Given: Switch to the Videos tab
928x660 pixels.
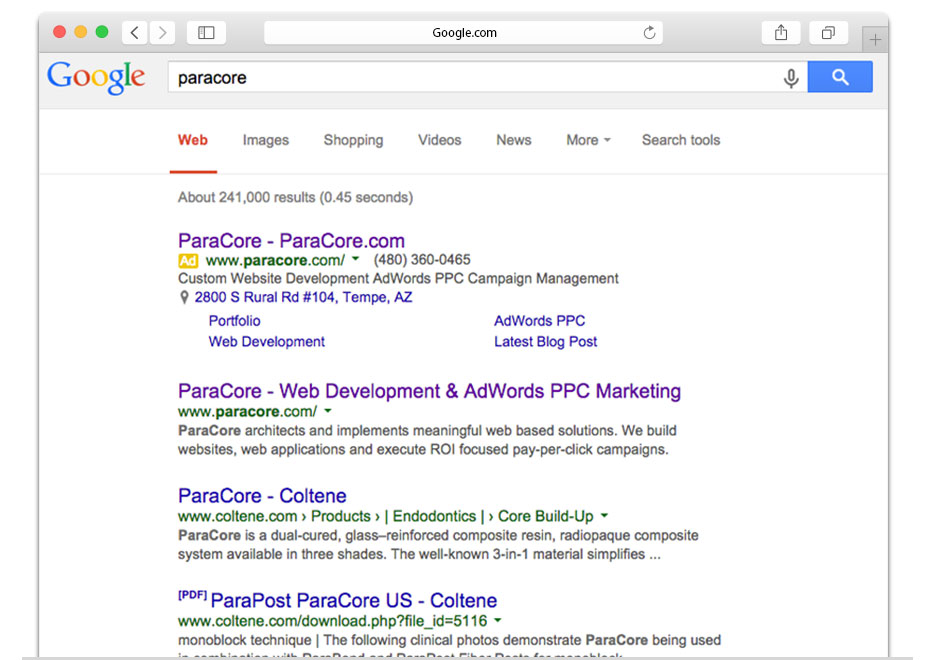Looking at the screenshot, I should click(x=439, y=140).
